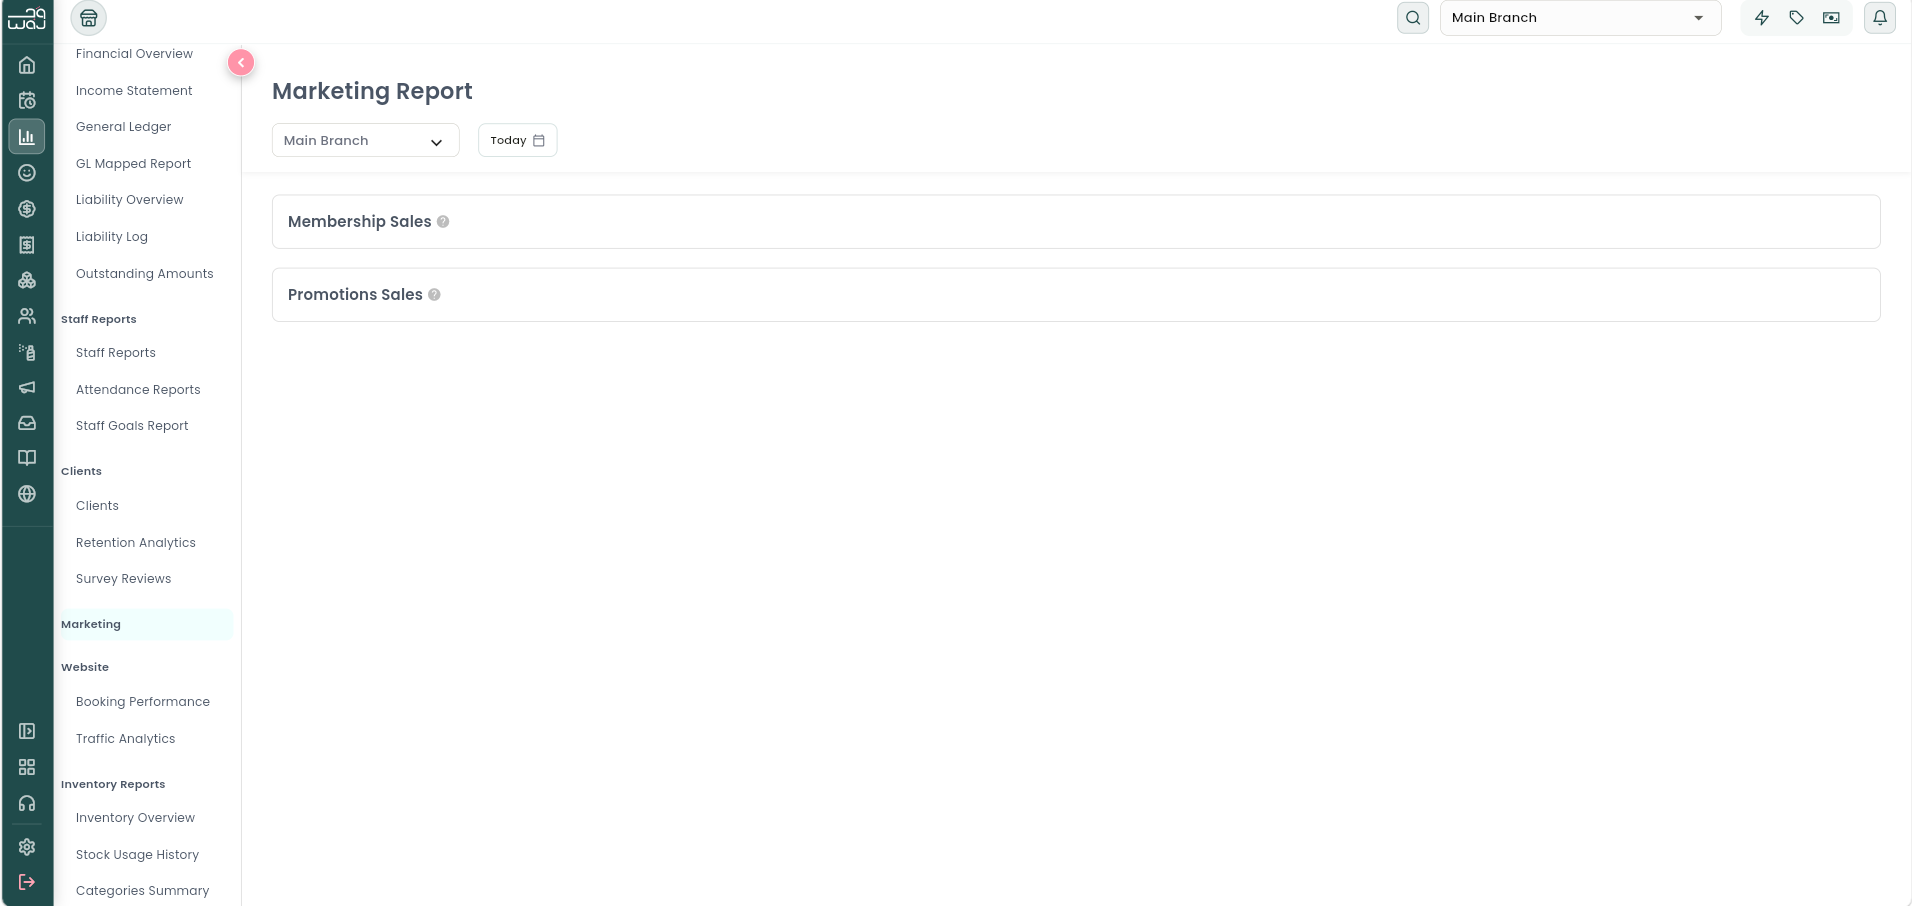Click the cash banknote icon in header
This screenshot has width=1913, height=906.
1831,18
